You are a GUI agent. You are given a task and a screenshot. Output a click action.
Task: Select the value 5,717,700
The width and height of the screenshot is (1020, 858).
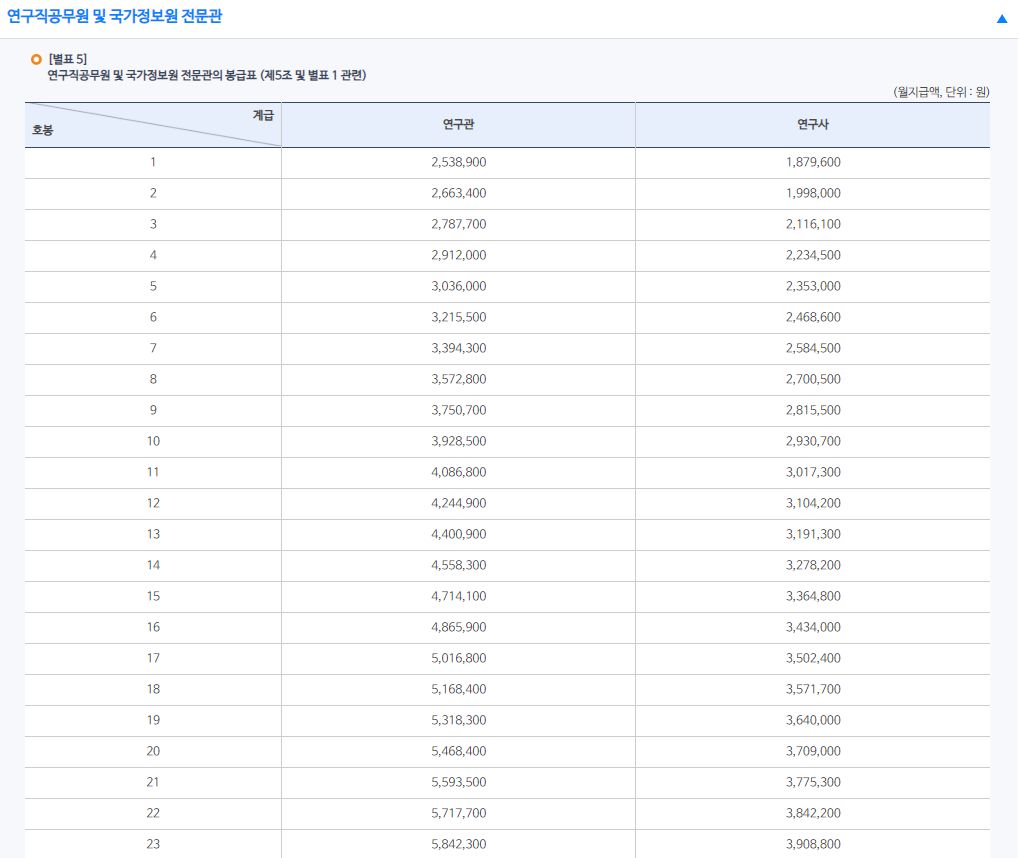pyautogui.click(x=459, y=813)
